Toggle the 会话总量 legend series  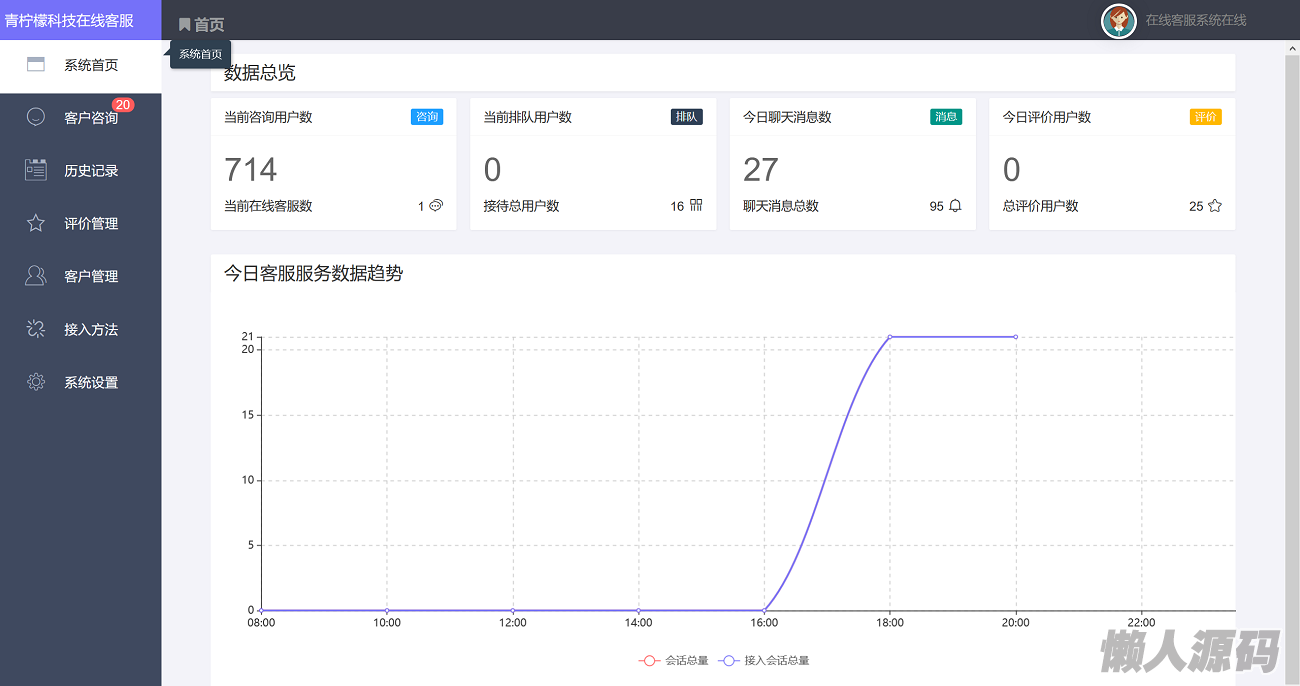pos(673,661)
